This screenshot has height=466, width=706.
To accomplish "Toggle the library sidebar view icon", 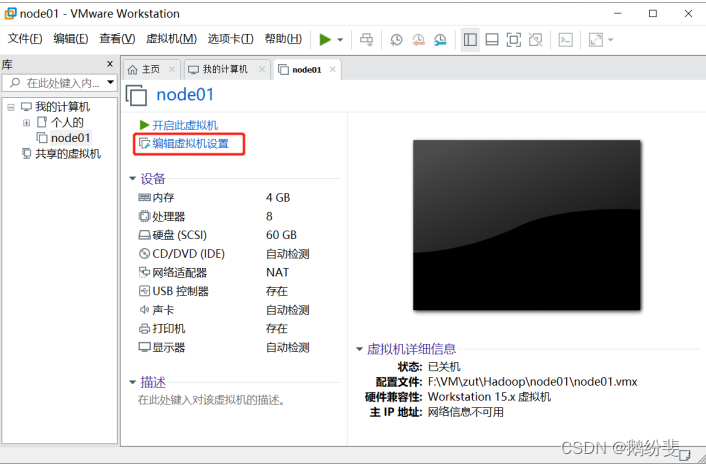I will [x=470, y=40].
